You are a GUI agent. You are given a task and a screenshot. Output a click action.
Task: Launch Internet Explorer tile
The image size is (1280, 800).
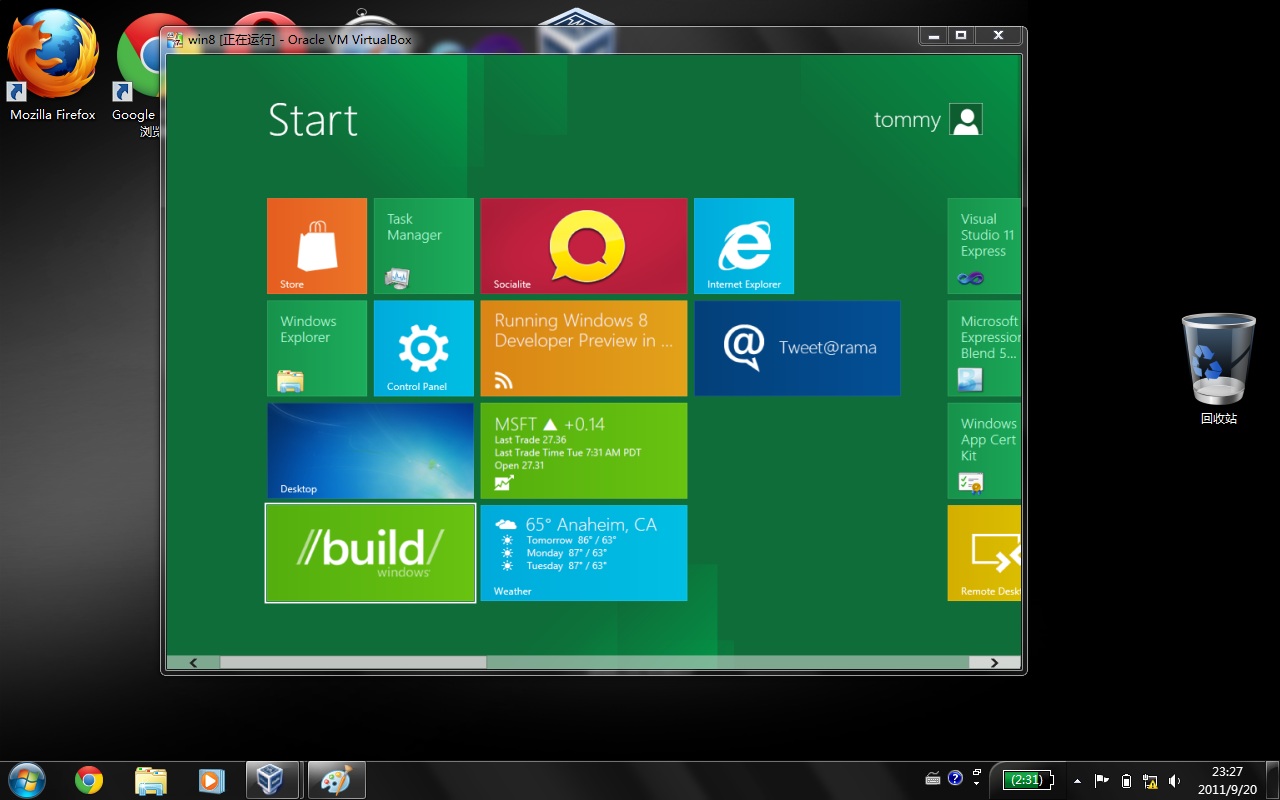[743, 246]
